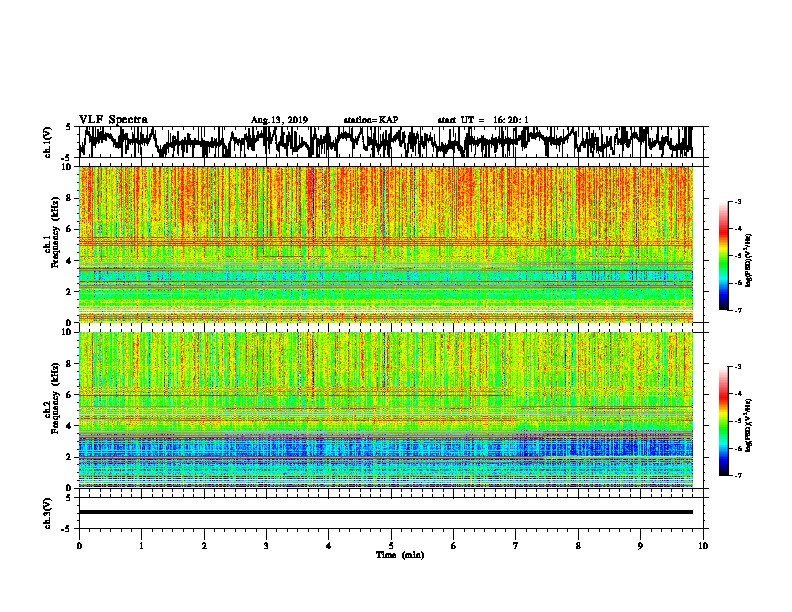Click the ch.2 spectrogram "8" kHz tick label
The height and width of the screenshot is (612, 792).
(x=69, y=364)
